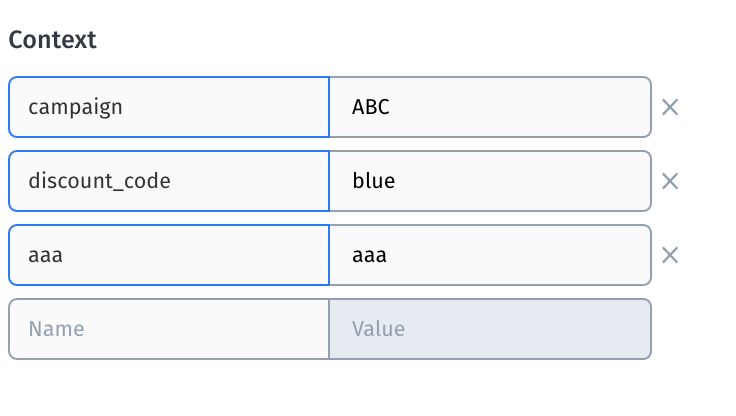Click the aaa value field
The image size is (736, 416).
(490, 255)
